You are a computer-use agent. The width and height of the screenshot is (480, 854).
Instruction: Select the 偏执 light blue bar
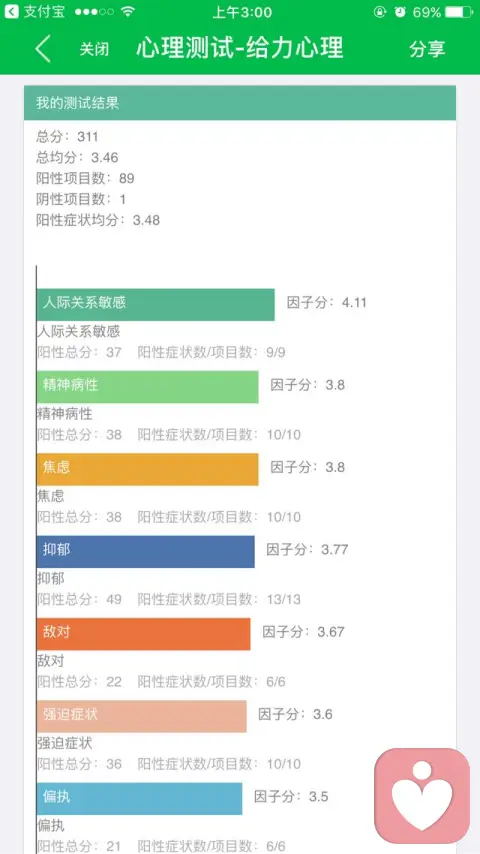click(x=139, y=798)
